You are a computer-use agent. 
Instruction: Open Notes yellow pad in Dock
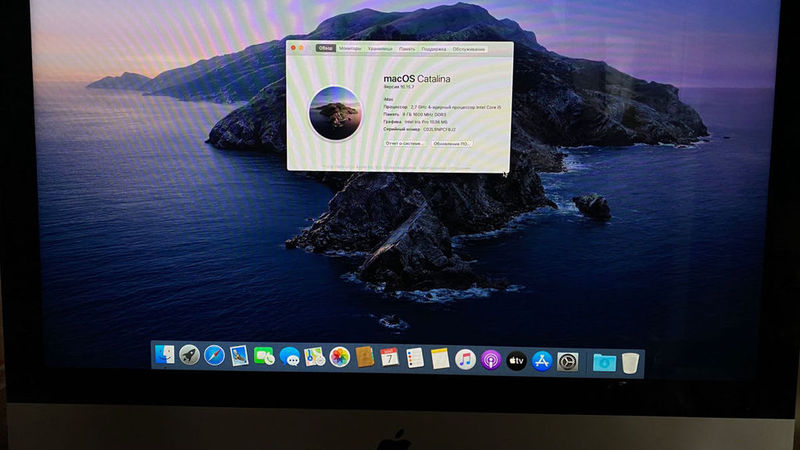pyautogui.click(x=440, y=359)
